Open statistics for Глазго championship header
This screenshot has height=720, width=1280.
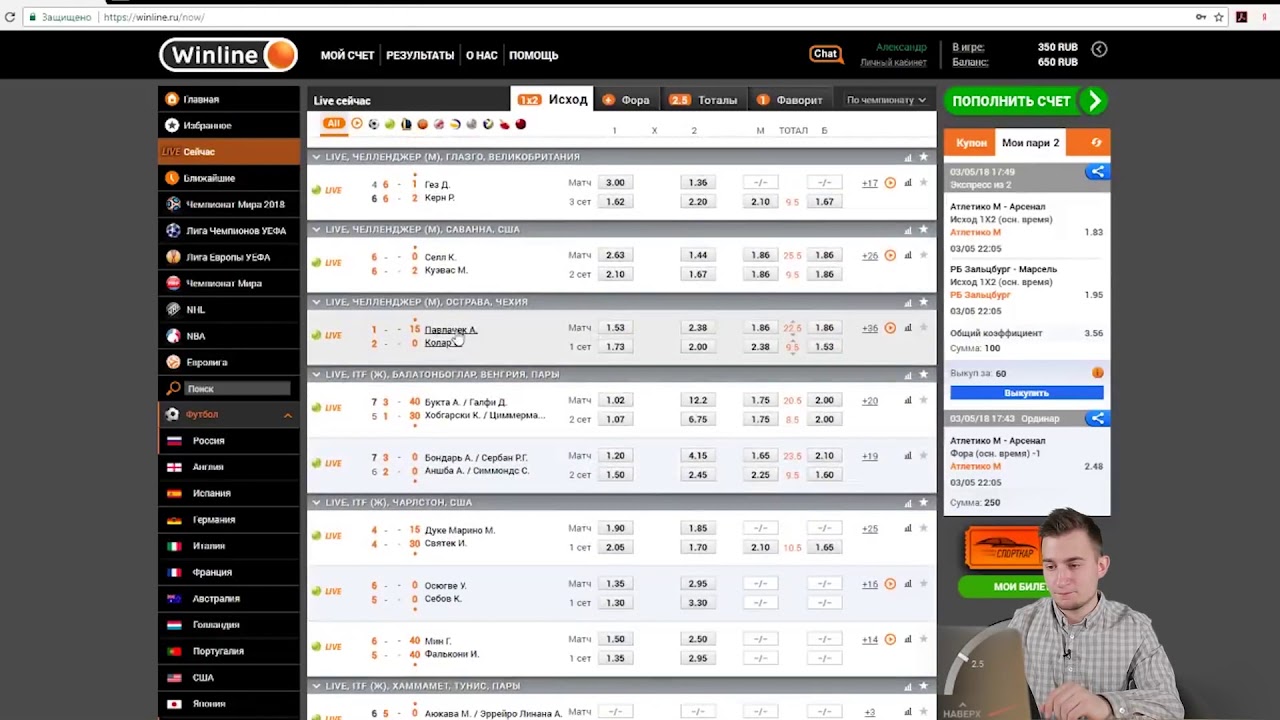pyautogui.click(x=908, y=157)
